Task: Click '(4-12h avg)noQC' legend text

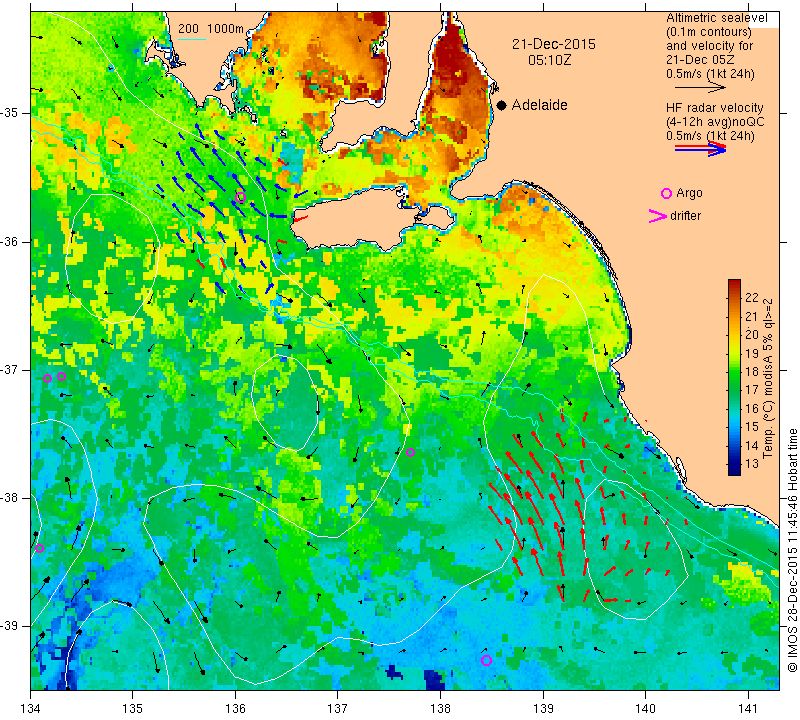Action: 715,122
